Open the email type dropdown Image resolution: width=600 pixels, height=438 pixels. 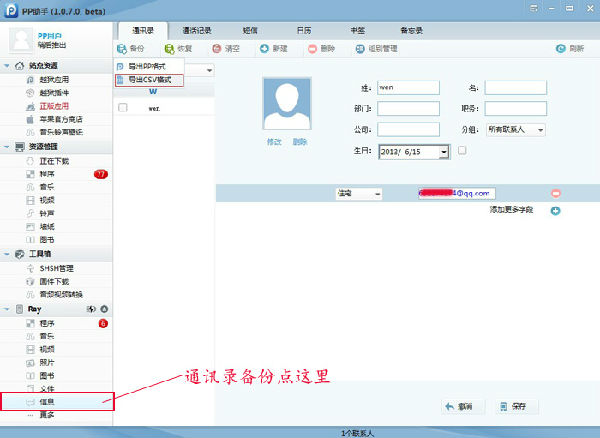point(359,194)
